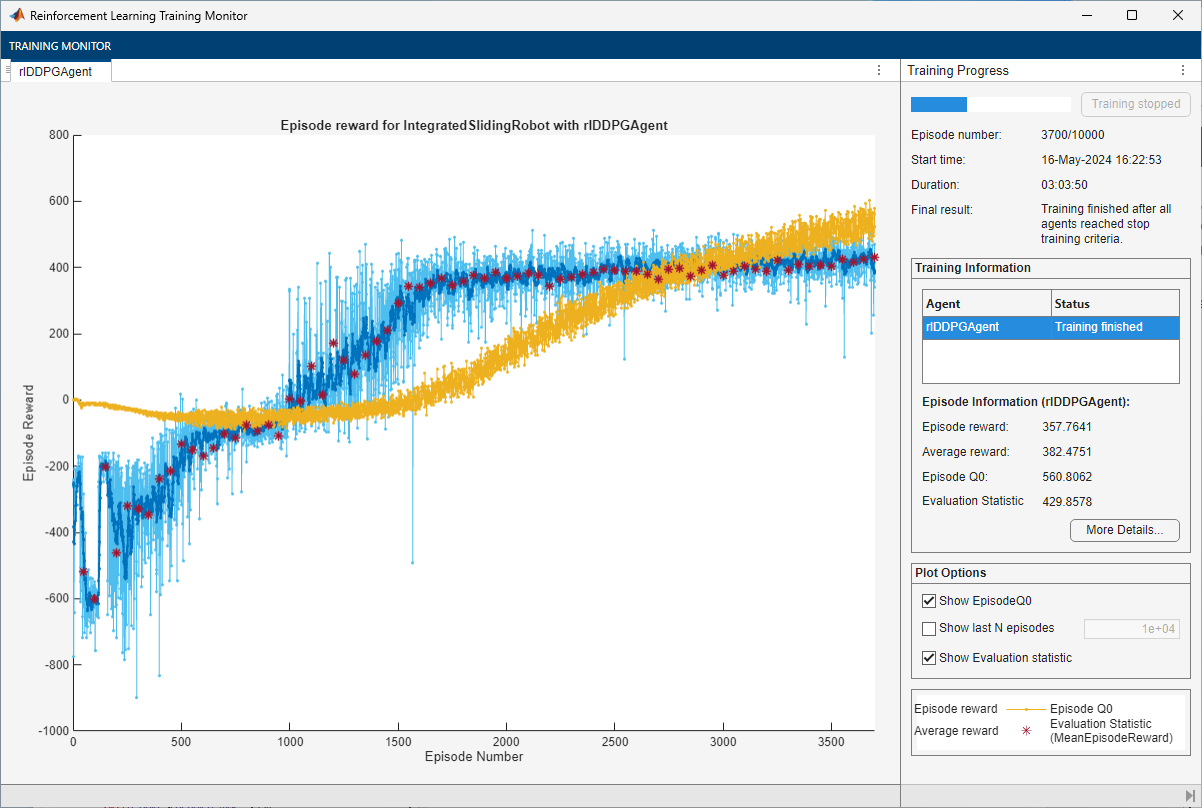Select the rlDDPGAgent document tab

(56, 71)
